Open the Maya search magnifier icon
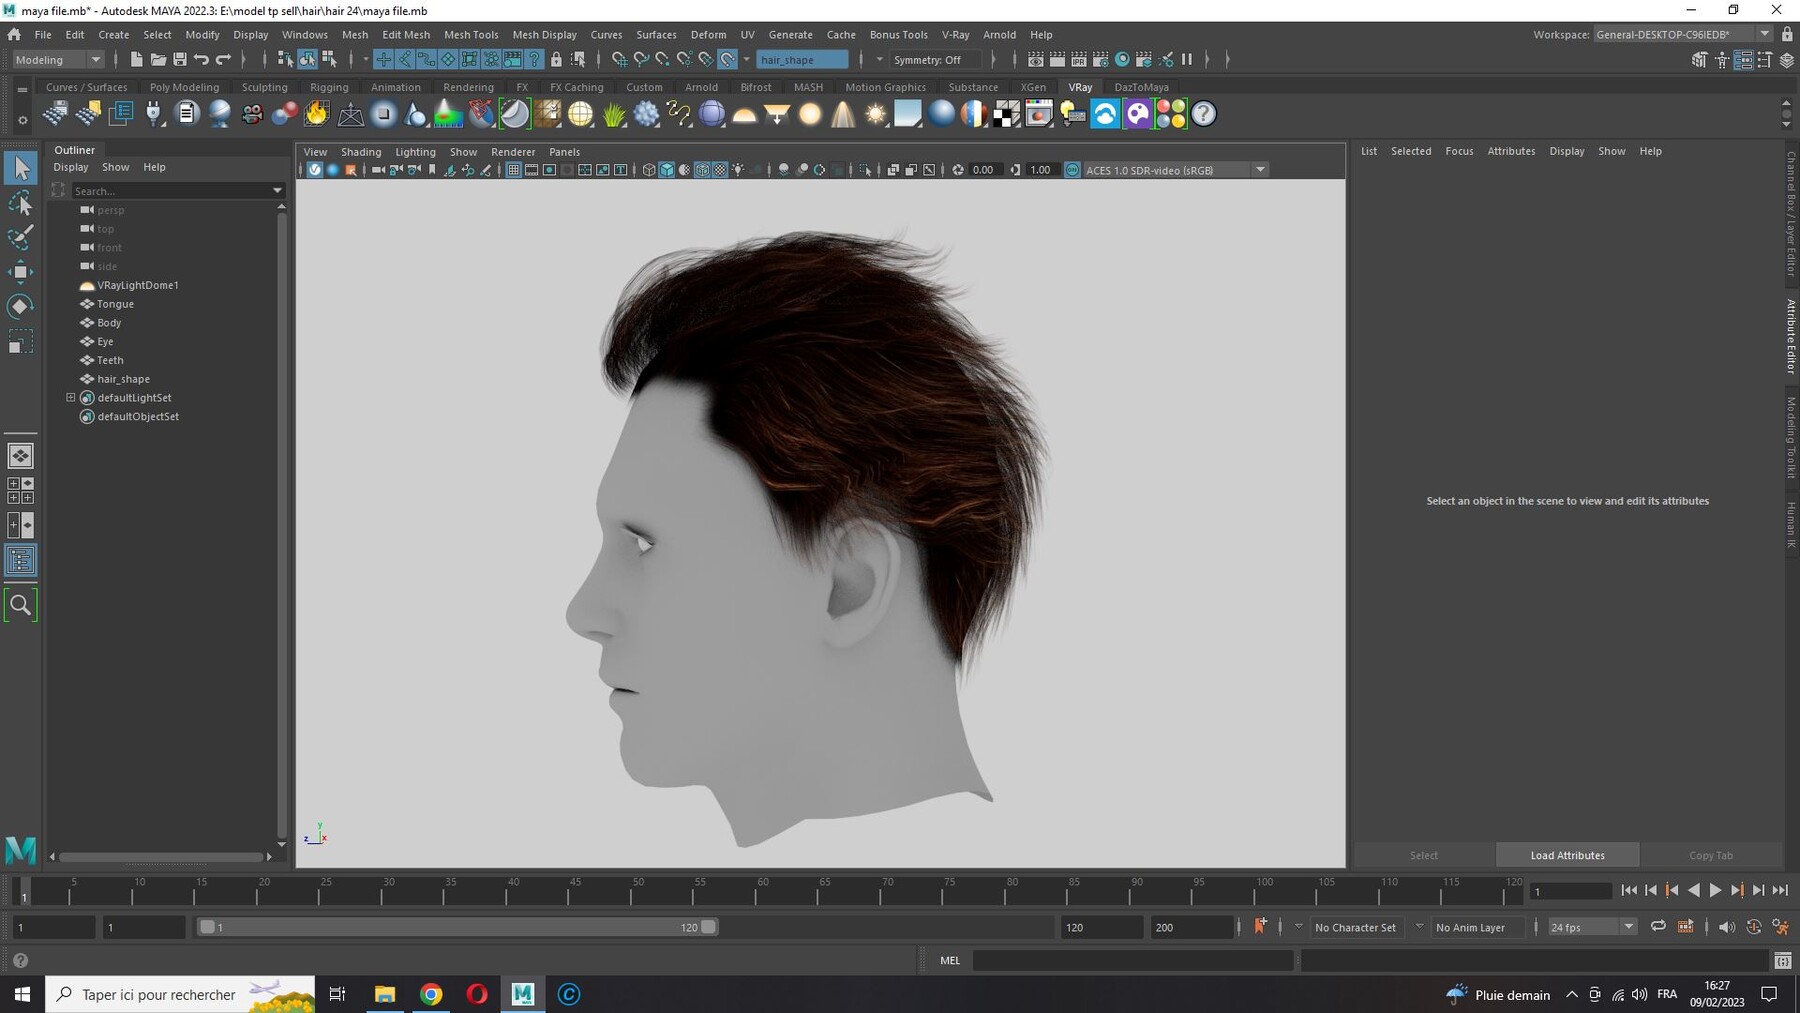The image size is (1800, 1013). 20,605
